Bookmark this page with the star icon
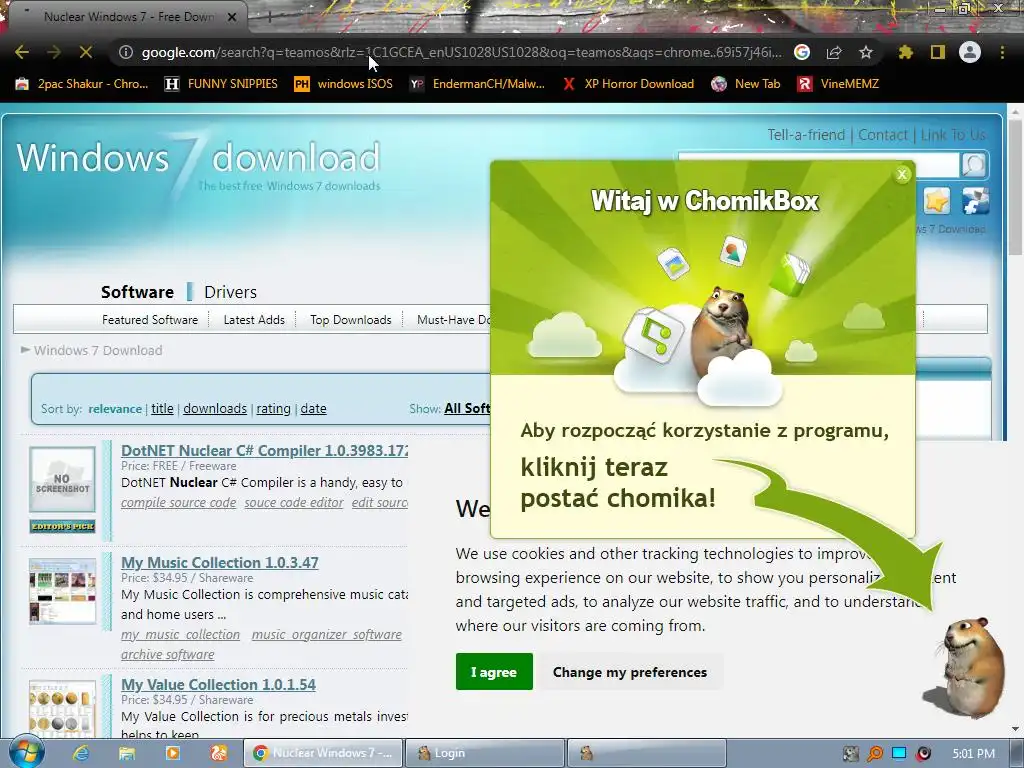 tap(866, 52)
